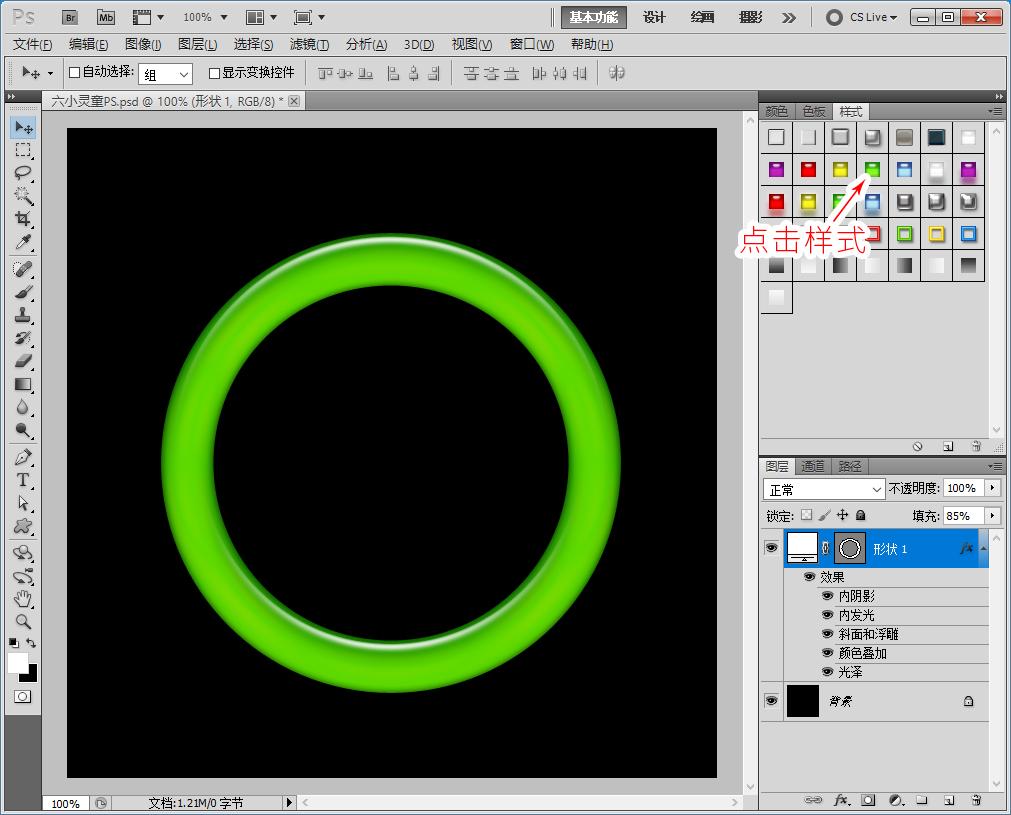Check the 显示变换控件 option
Screen dimensions: 1011x815
click(214, 73)
